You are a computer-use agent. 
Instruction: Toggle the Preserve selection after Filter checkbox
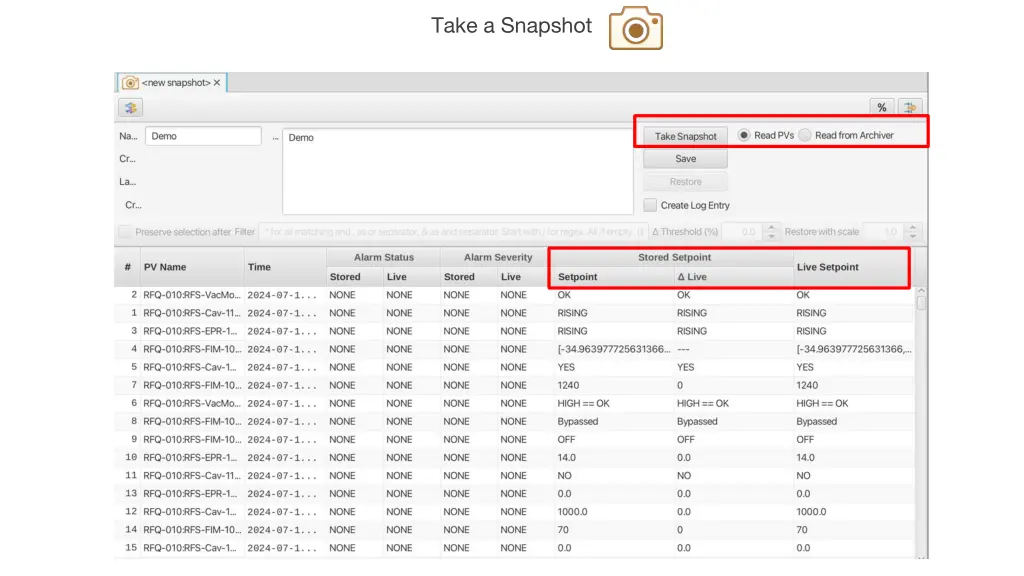125,232
